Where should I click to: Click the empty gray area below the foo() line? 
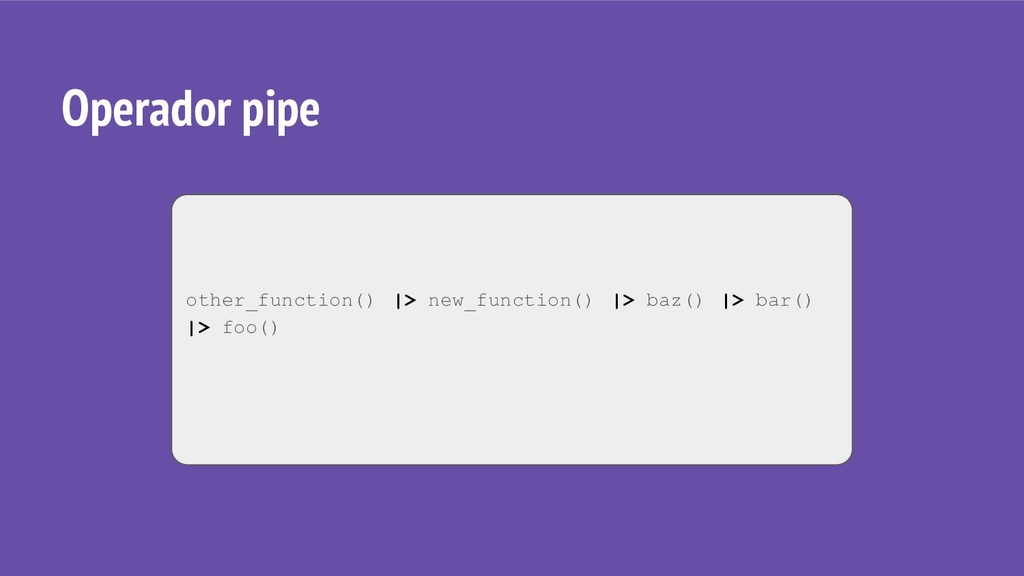point(511,402)
